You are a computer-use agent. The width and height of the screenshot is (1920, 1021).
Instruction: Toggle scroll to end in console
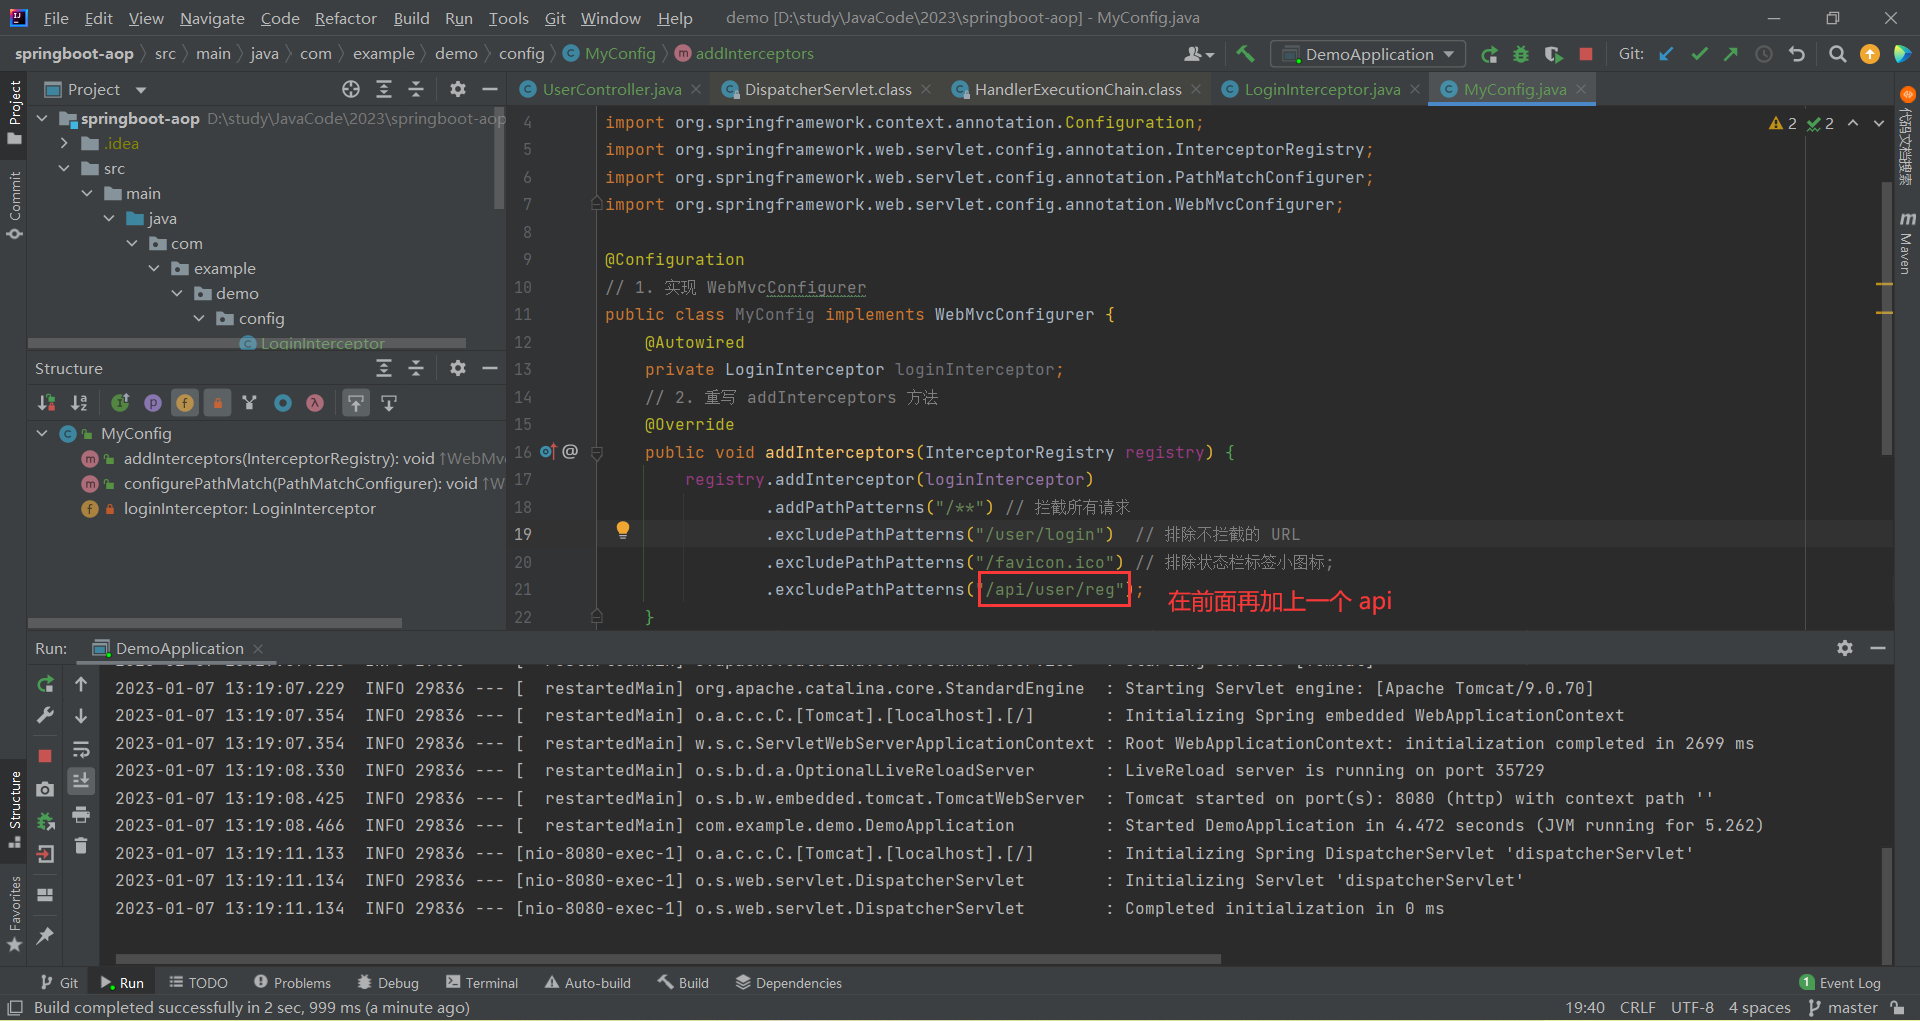point(81,781)
